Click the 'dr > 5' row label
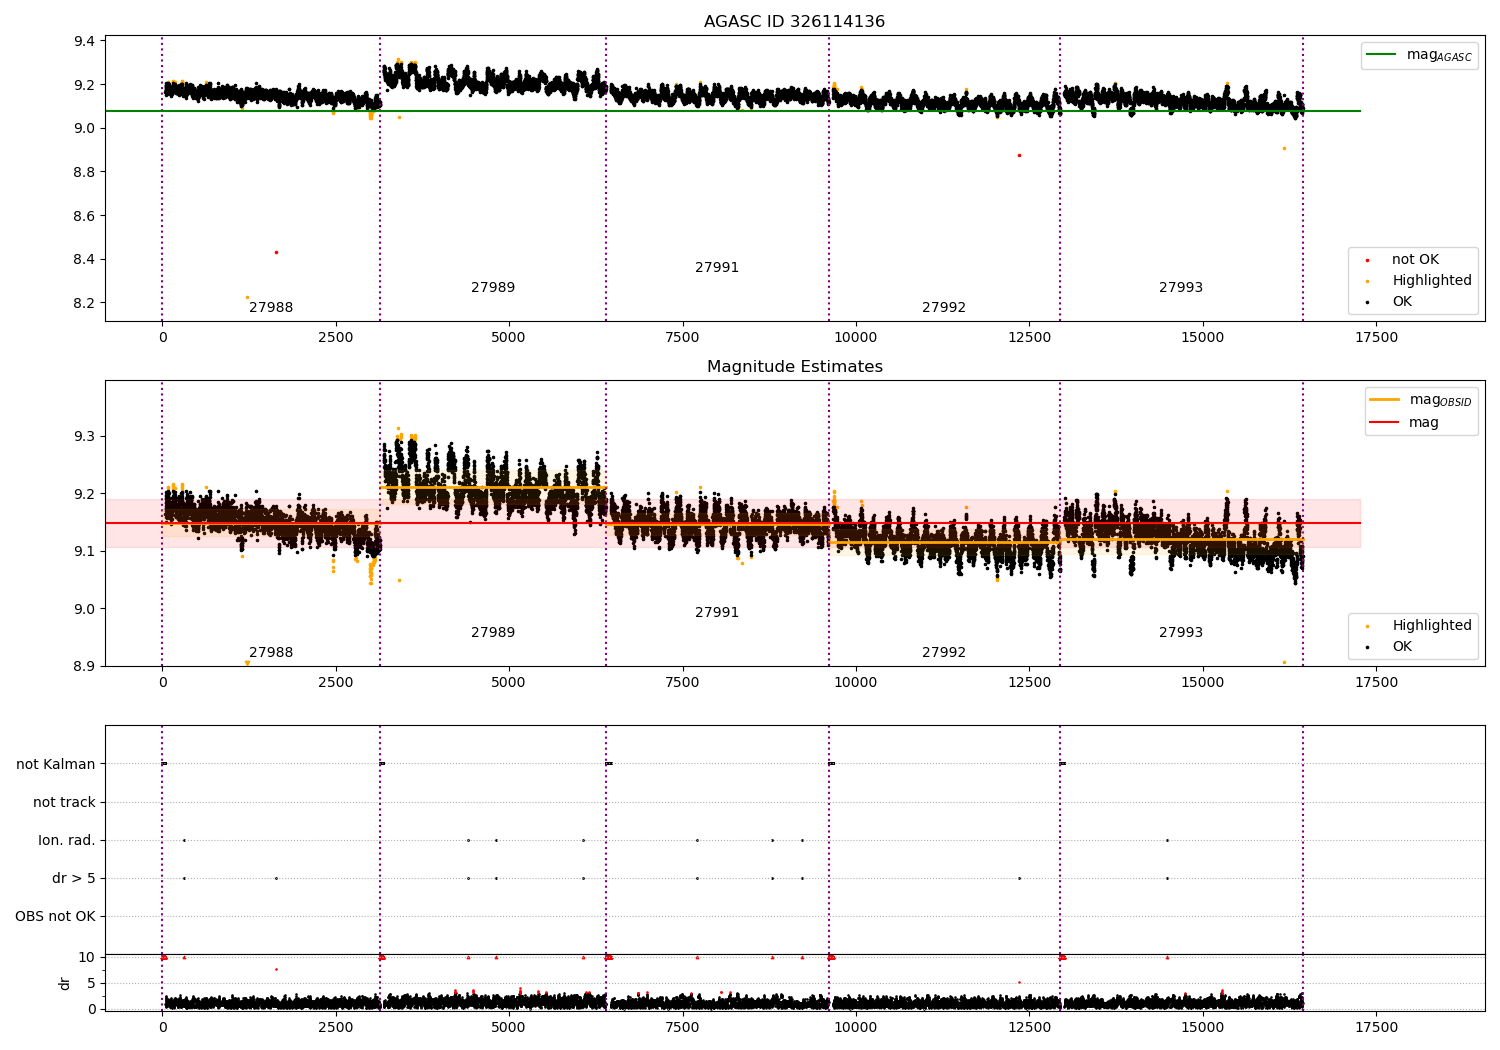 coord(74,878)
